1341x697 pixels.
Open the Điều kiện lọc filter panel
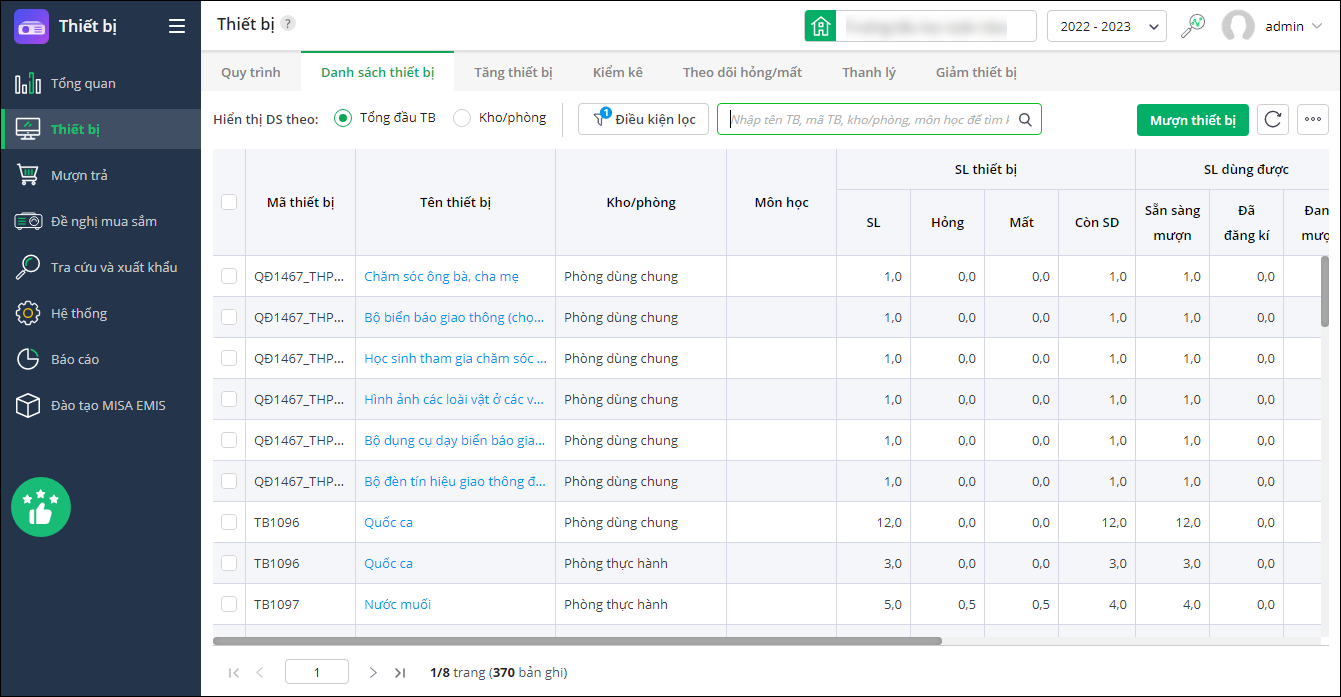(644, 119)
